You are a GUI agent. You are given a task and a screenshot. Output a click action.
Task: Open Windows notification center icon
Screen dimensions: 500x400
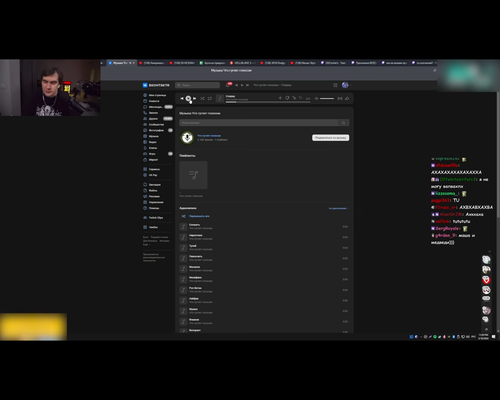pyautogui.click(x=494, y=337)
